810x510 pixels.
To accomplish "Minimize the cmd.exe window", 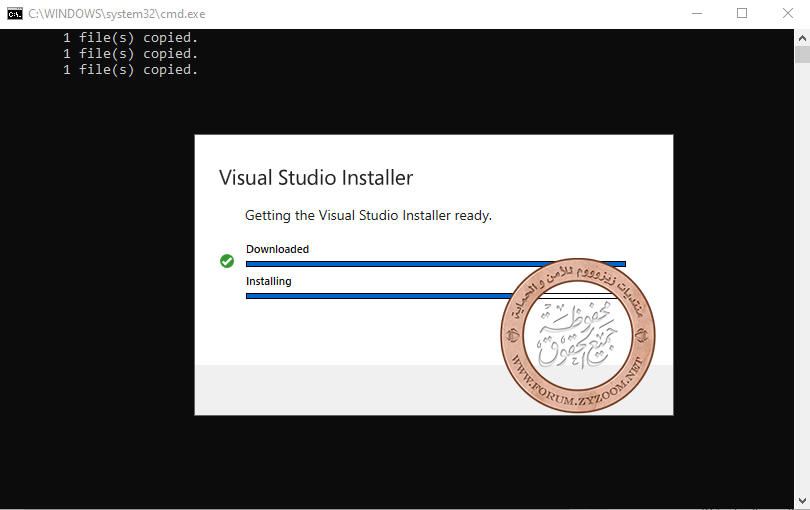I will [697, 13].
